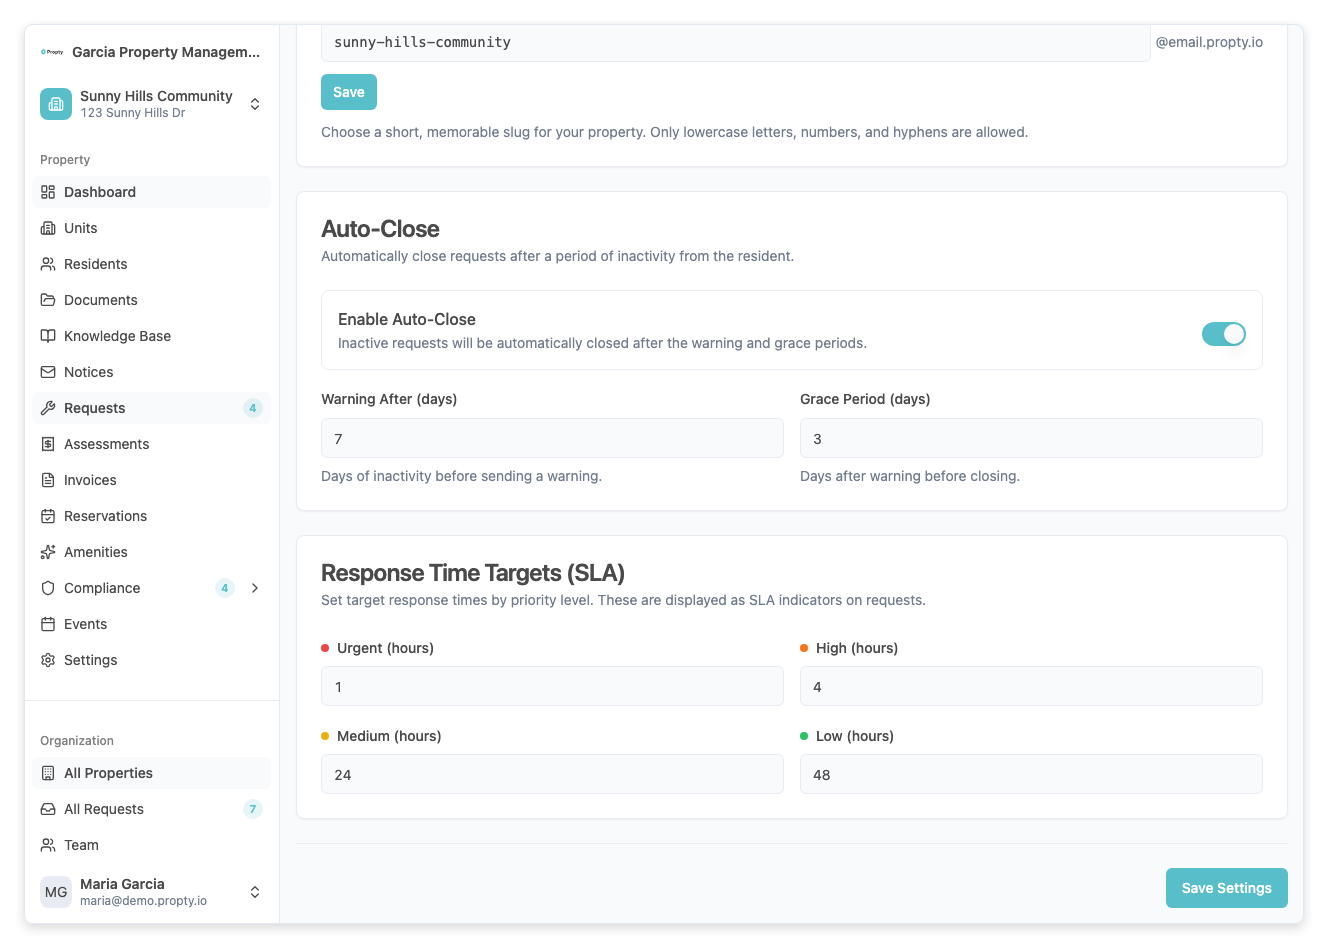This screenshot has height=948, width=1328.
Task: Click the Team people icon
Action: click(48, 845)
